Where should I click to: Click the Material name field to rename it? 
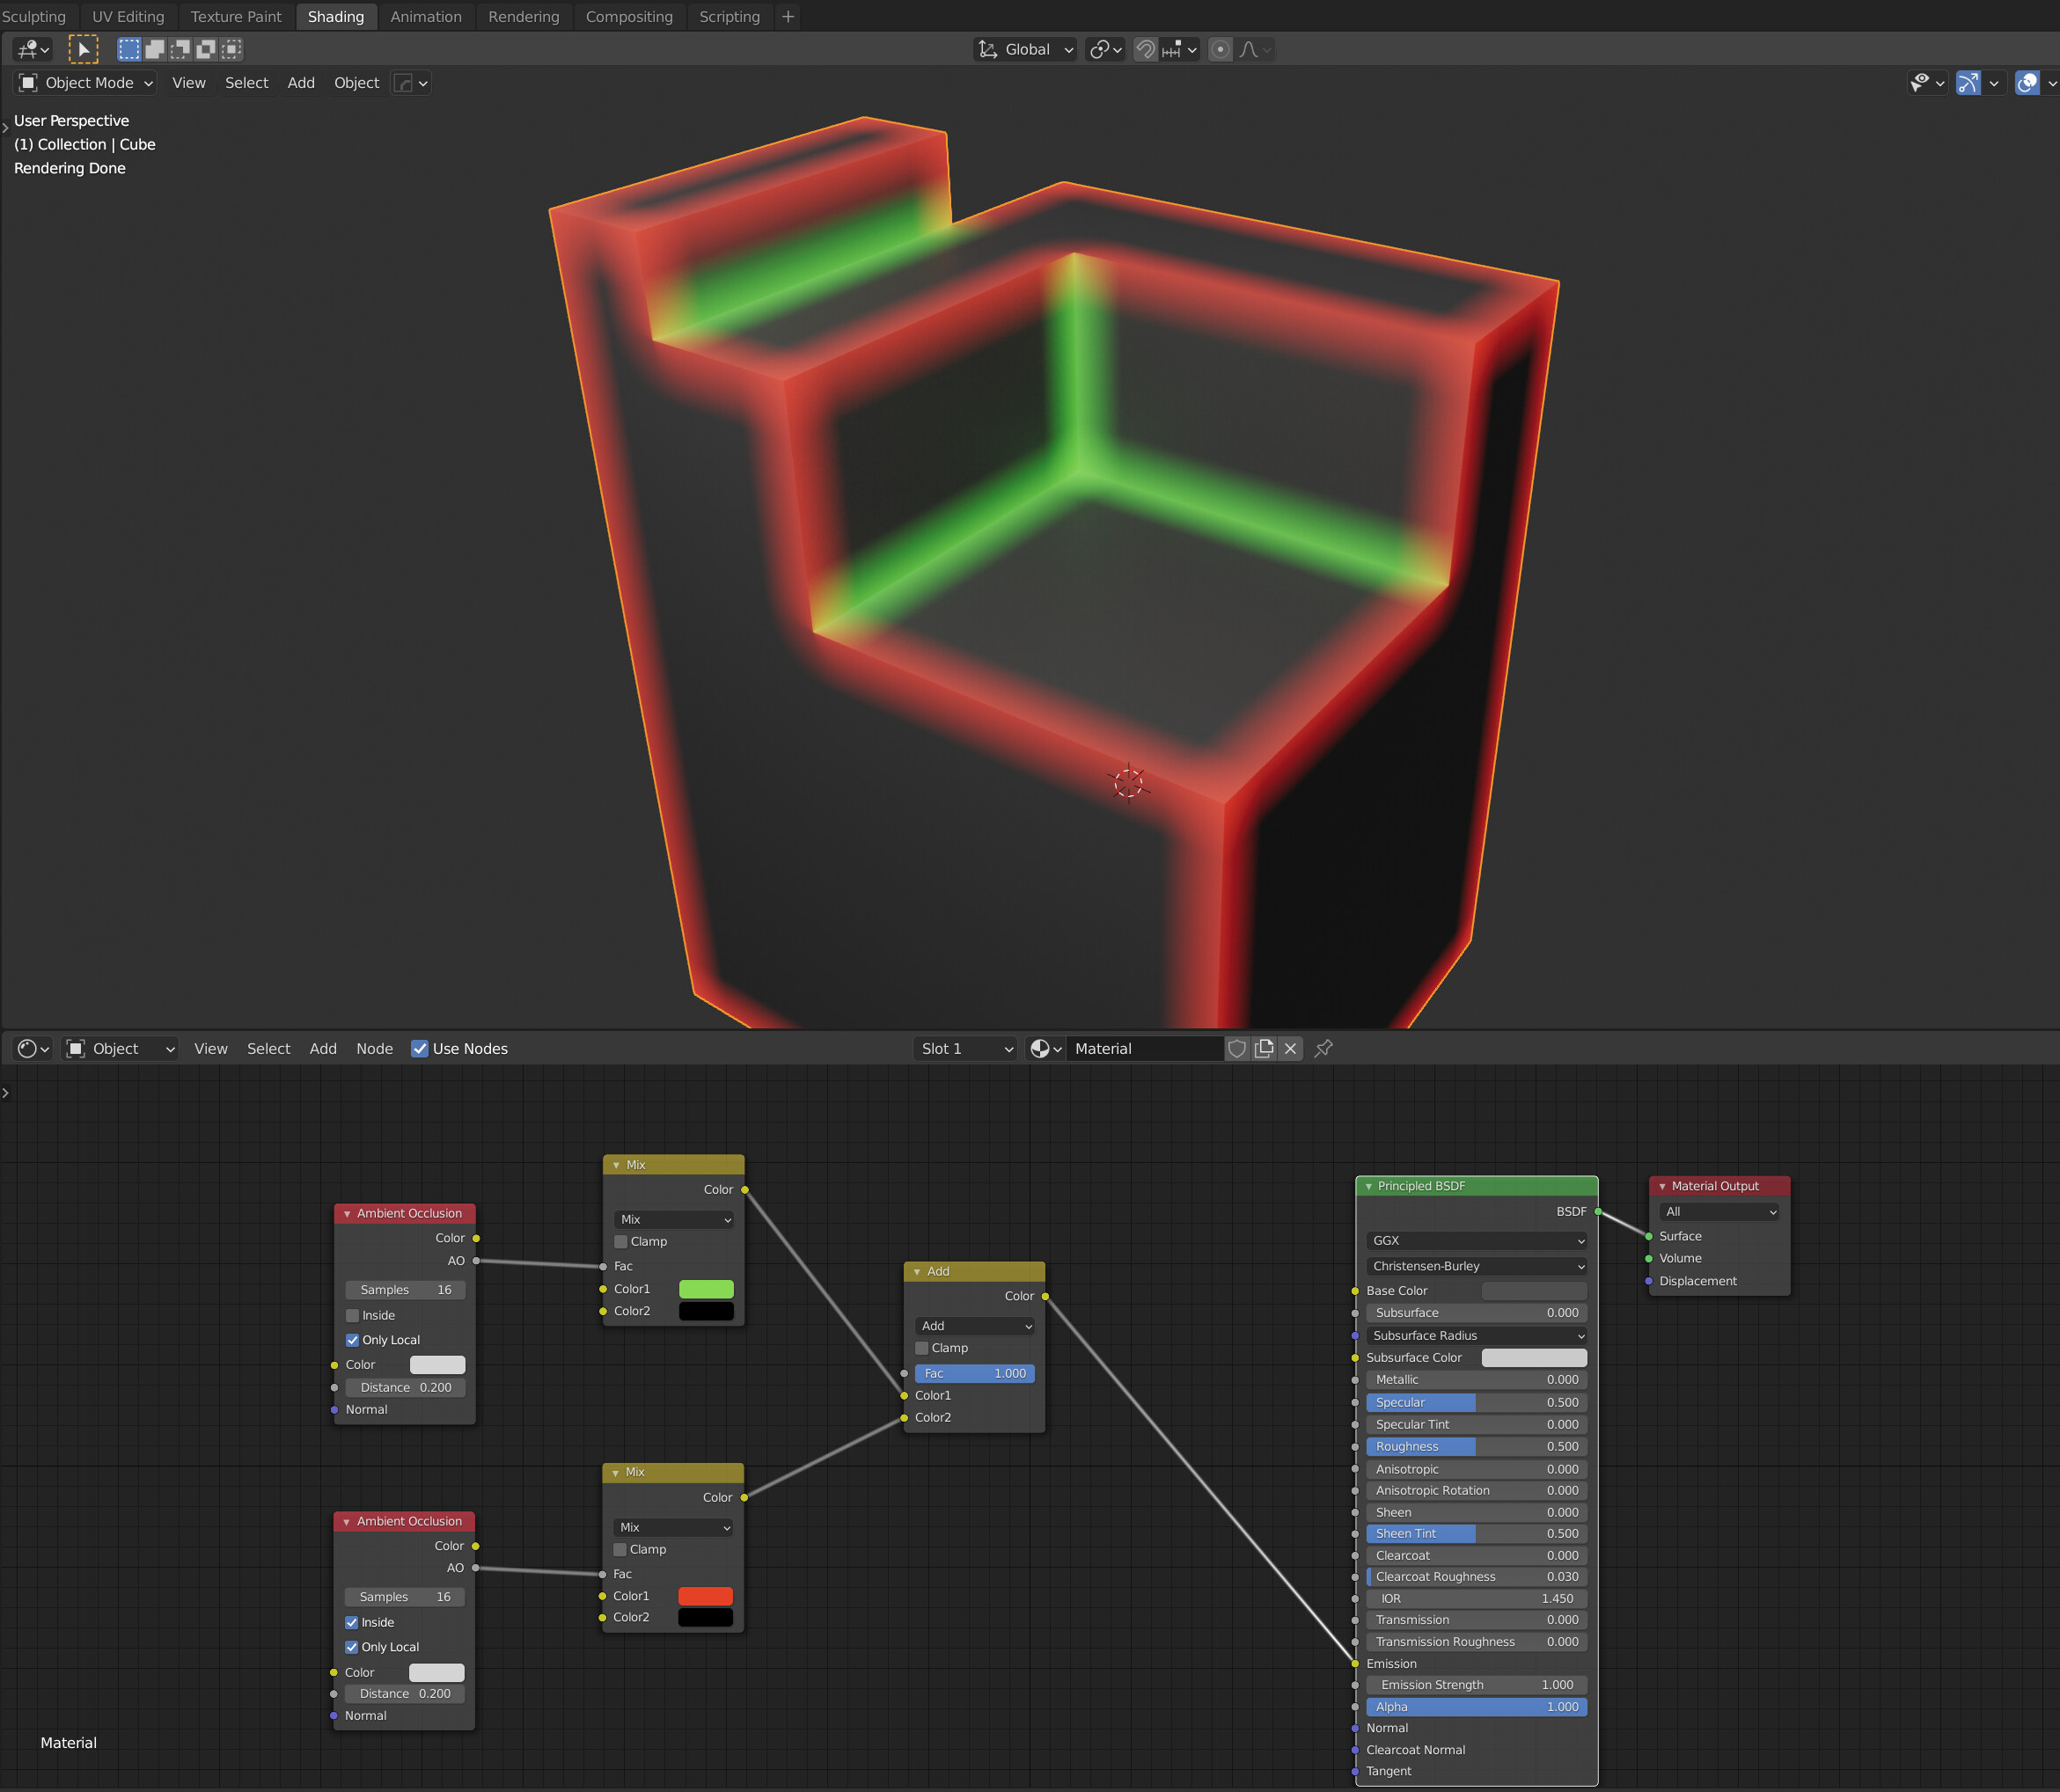[1145, 1048]
